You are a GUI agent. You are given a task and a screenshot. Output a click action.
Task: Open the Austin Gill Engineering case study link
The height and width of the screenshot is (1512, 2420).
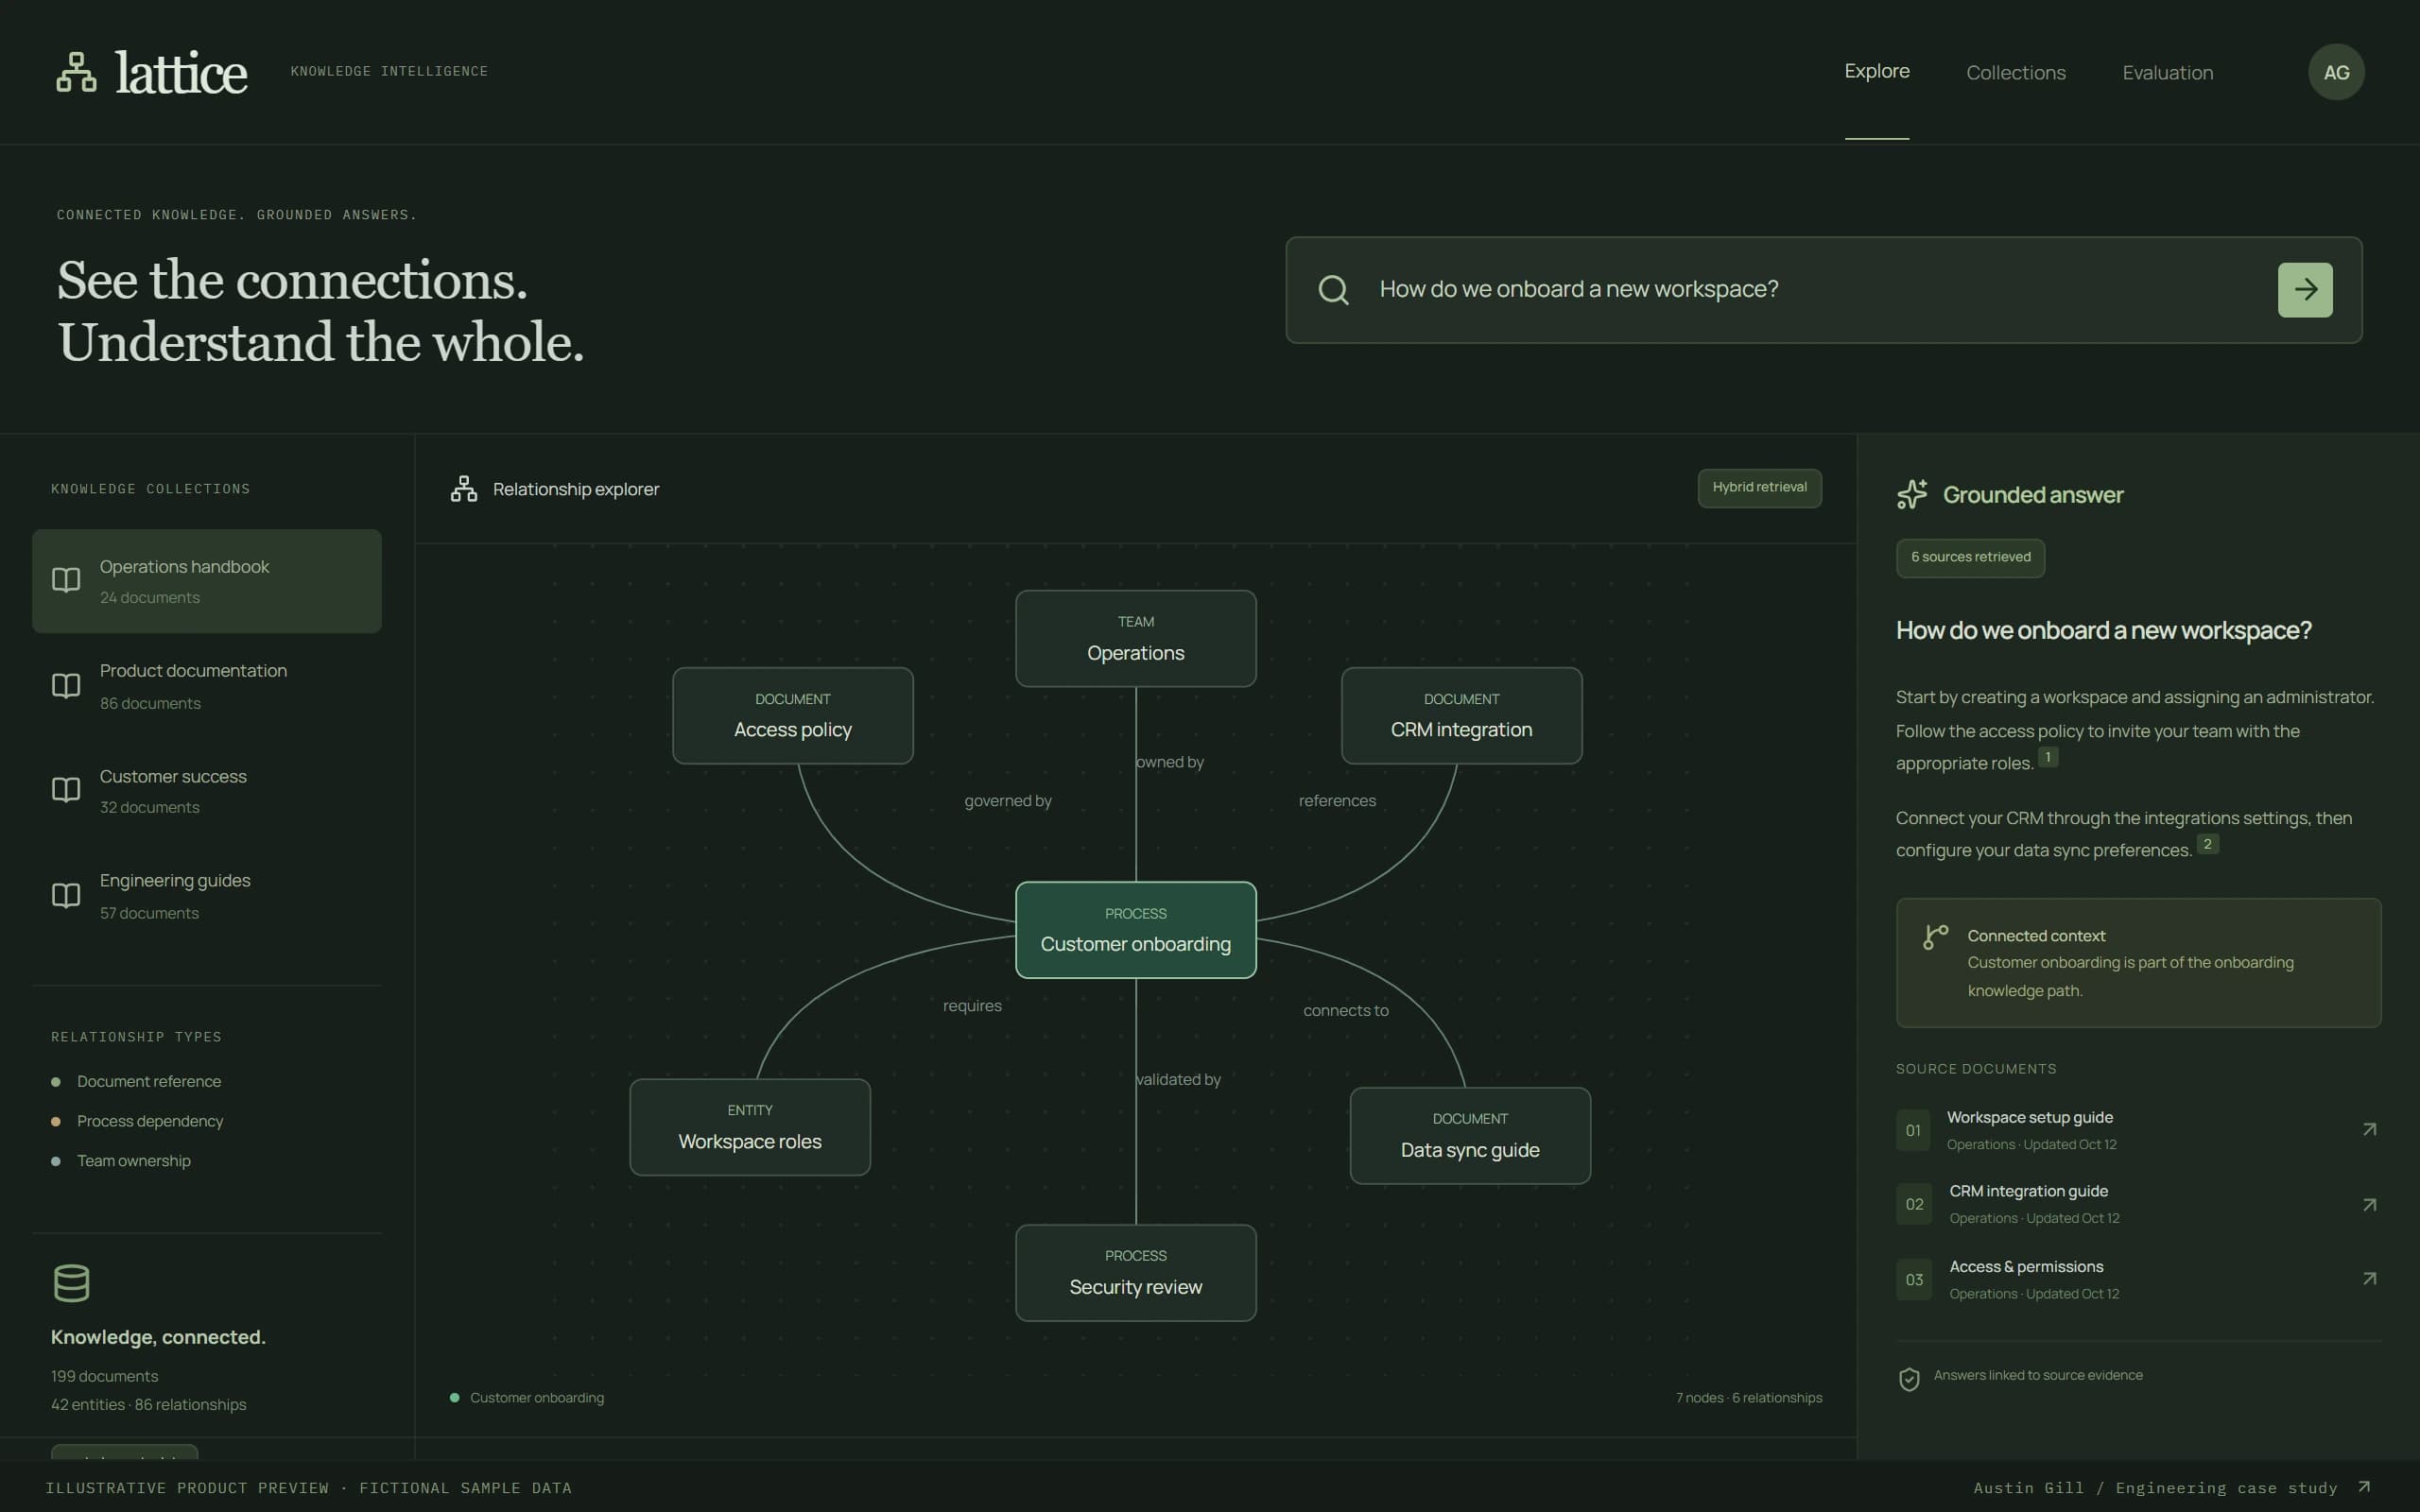[x=2172, y=1487]
